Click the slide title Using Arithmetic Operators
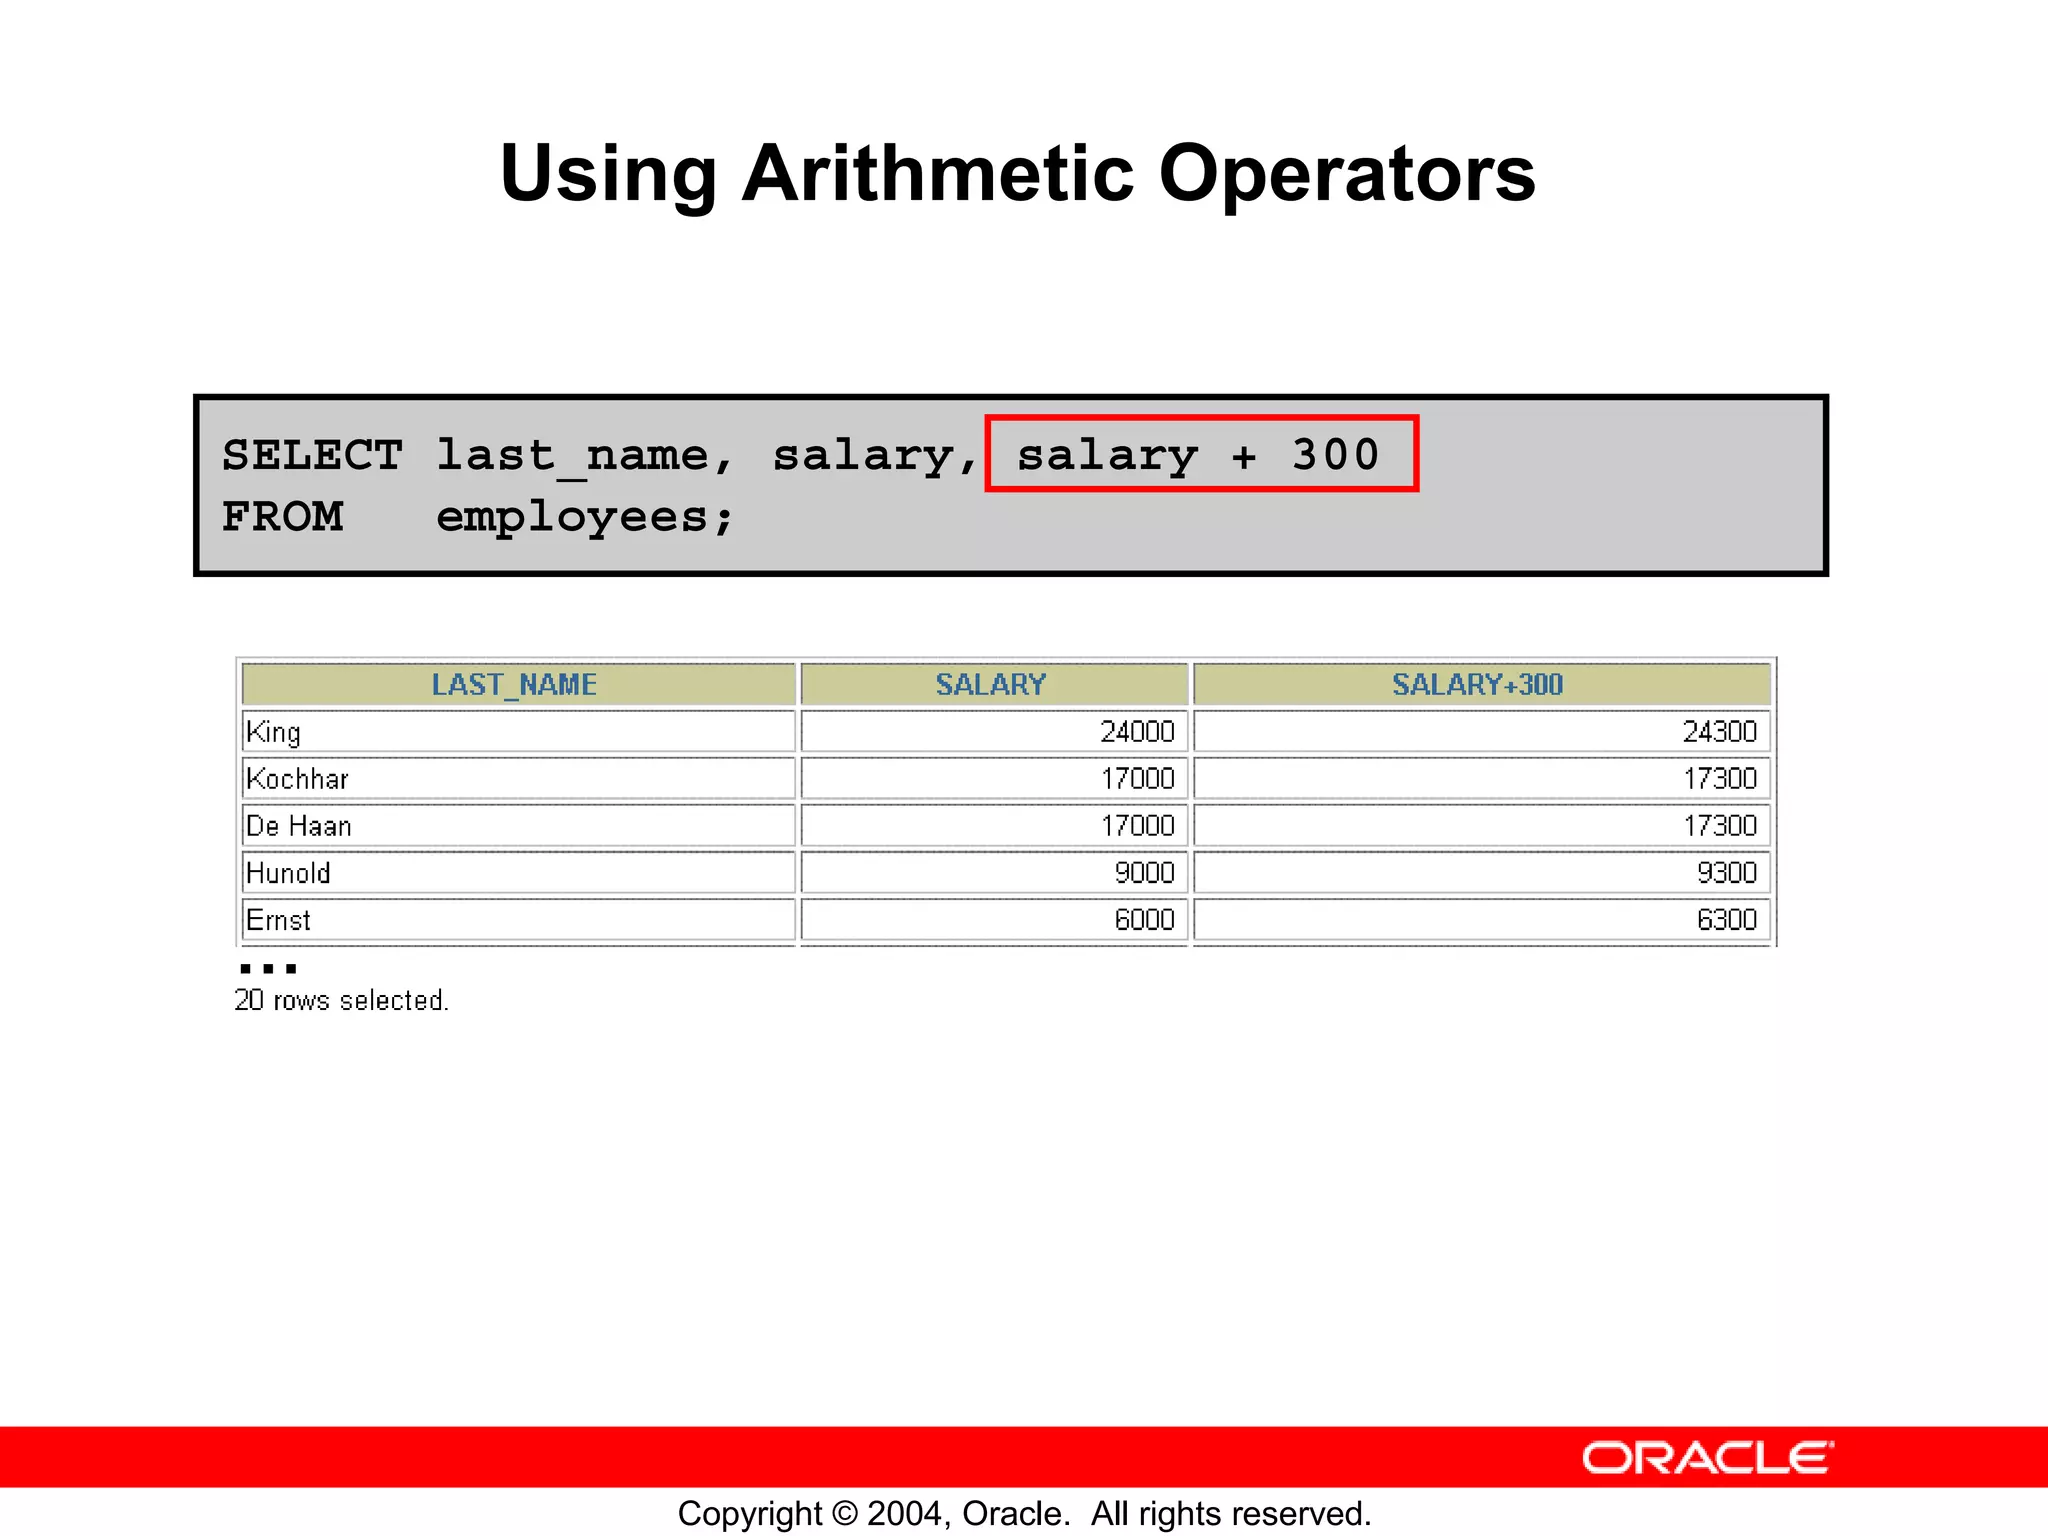This screenshot has height=1536, width=2048. (1017, 173)
